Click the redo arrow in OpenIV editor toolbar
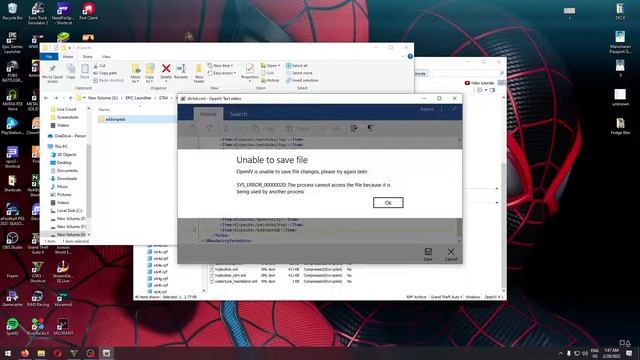This screenshot has width=640, height=360. [x=210, y=128]
